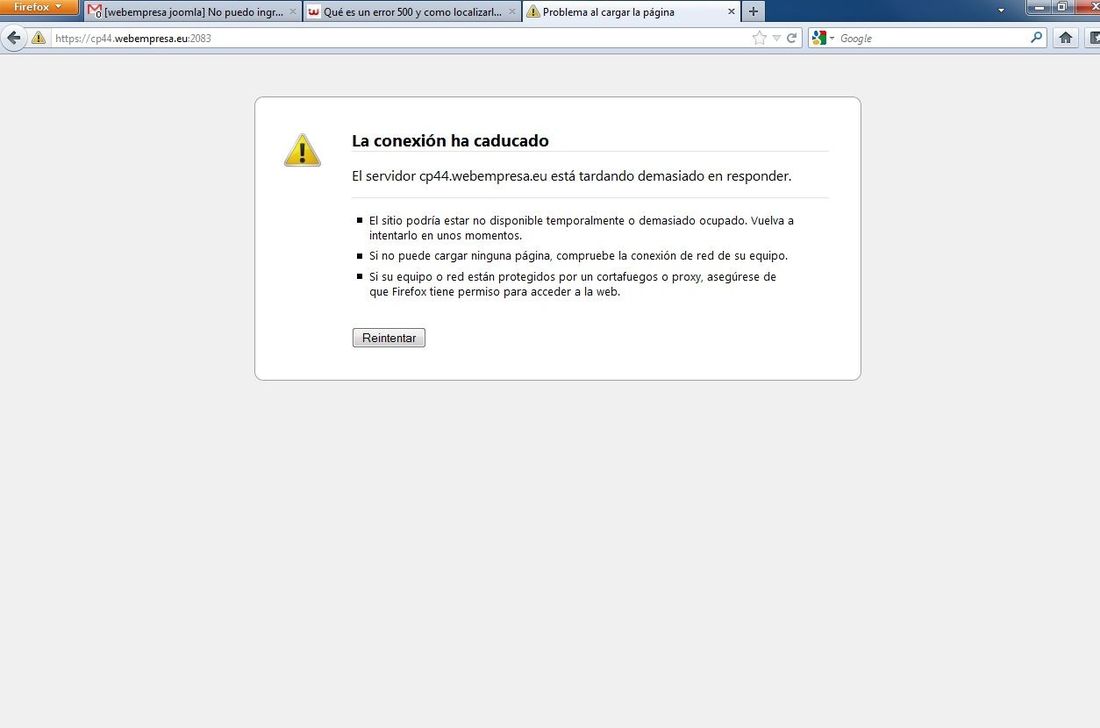Screen dimensions: 1100x728
Task: Close the Gmail webempresa joomla tab
Action: (x=293, y=11)
